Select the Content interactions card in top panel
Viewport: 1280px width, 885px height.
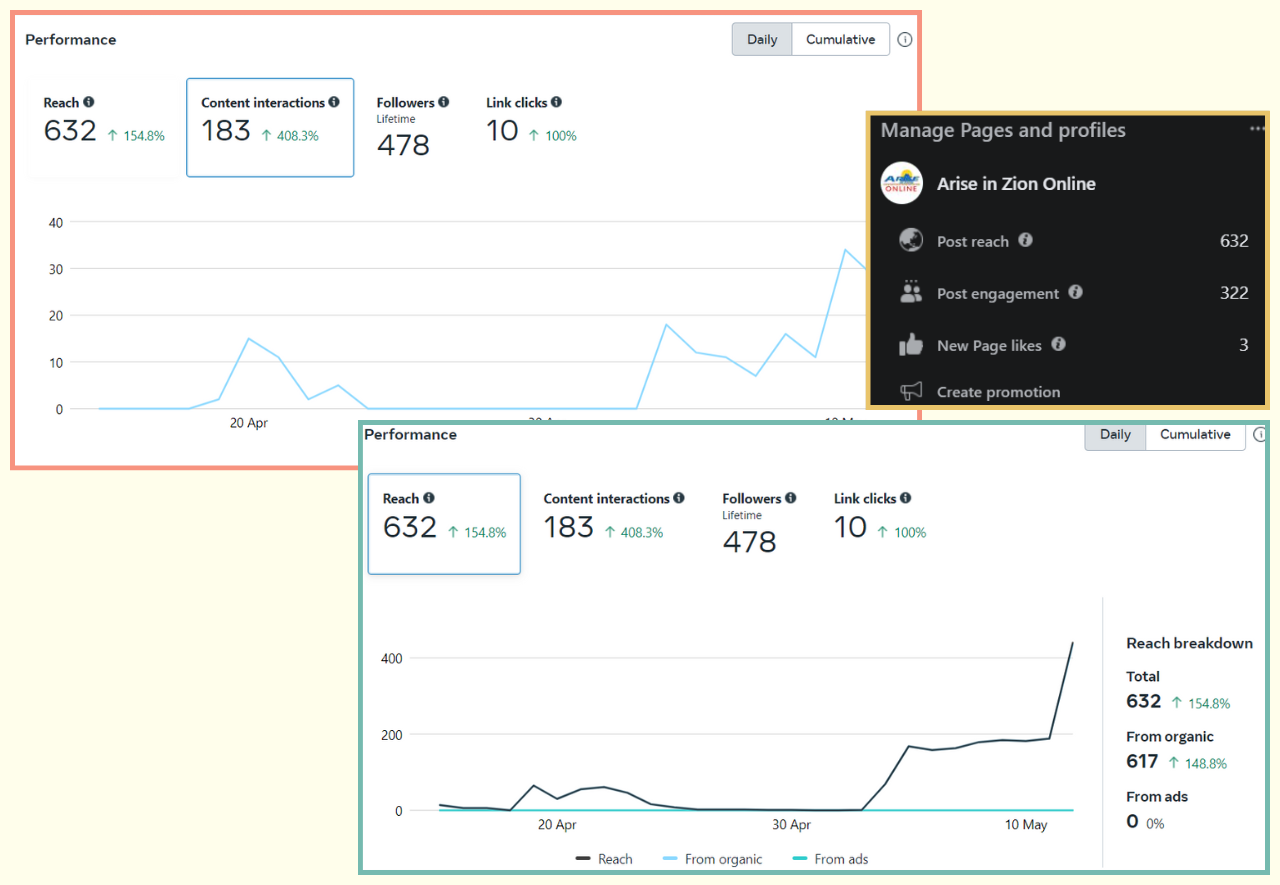coord(270,127)
